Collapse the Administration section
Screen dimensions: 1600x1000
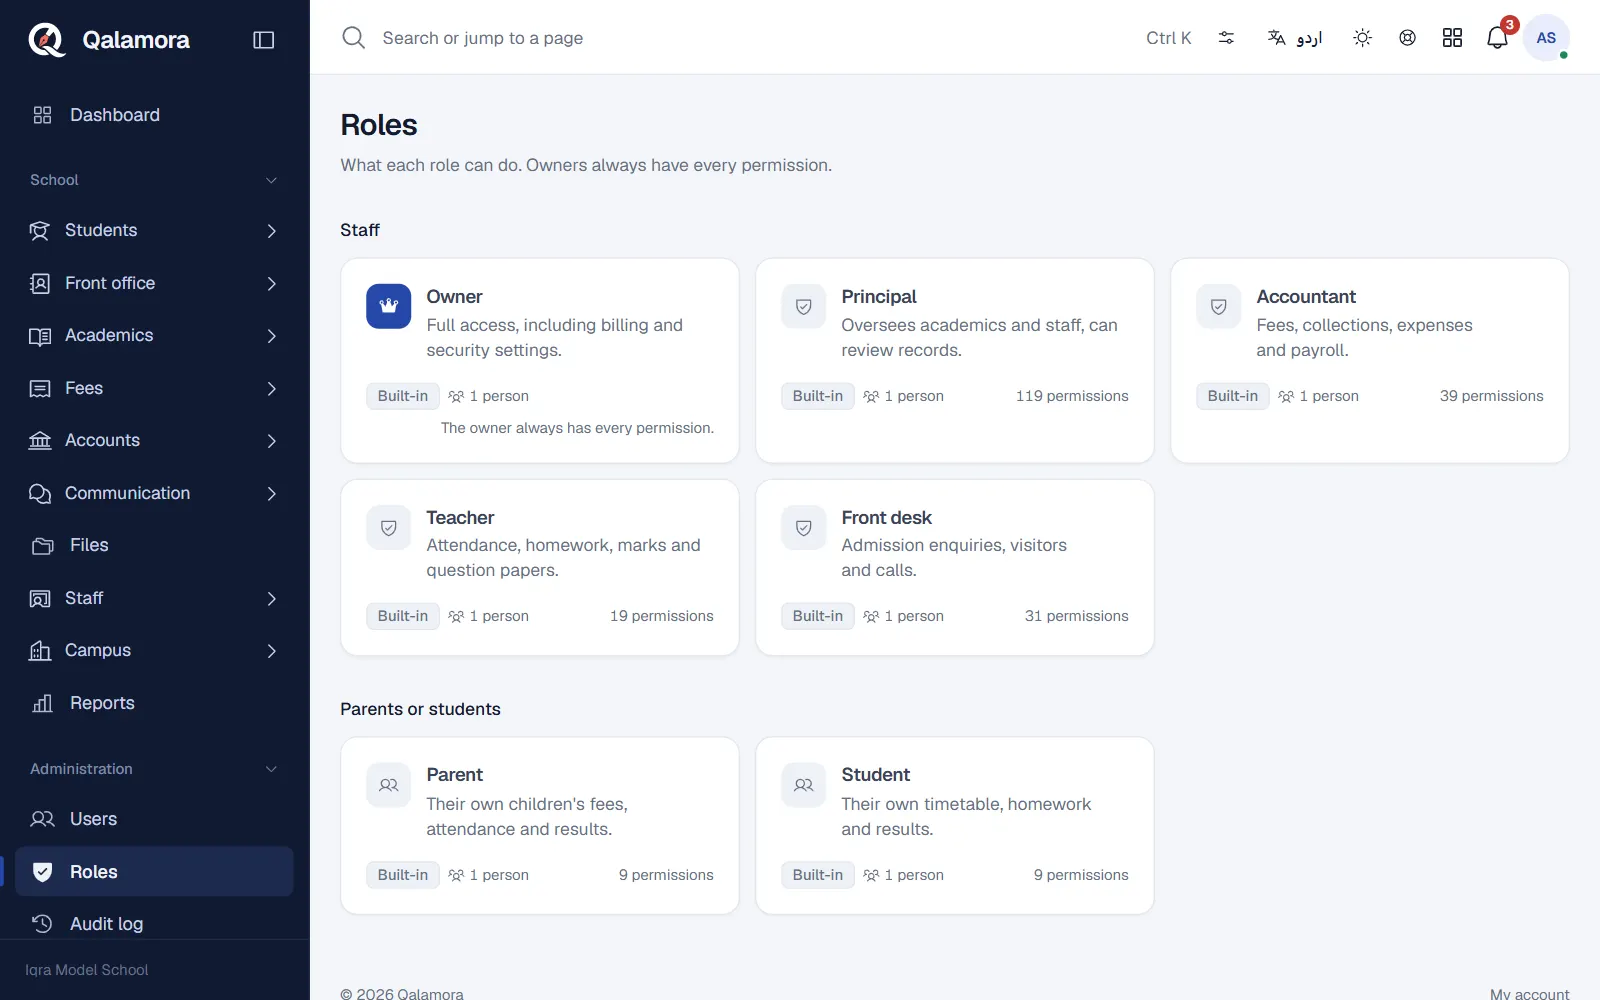click(x=154, y=769)
